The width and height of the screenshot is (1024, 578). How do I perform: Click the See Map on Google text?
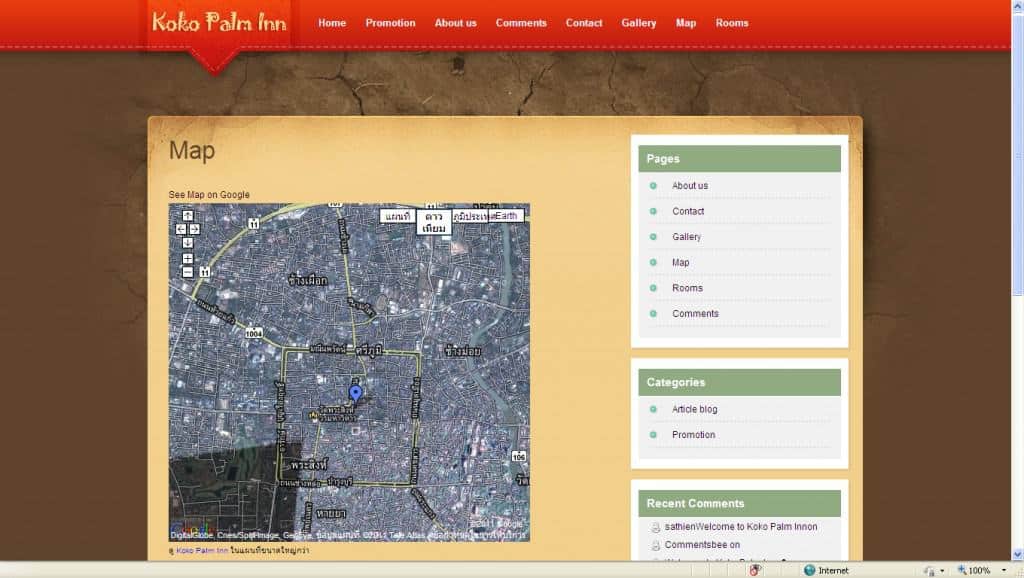[x=209, y=195]
